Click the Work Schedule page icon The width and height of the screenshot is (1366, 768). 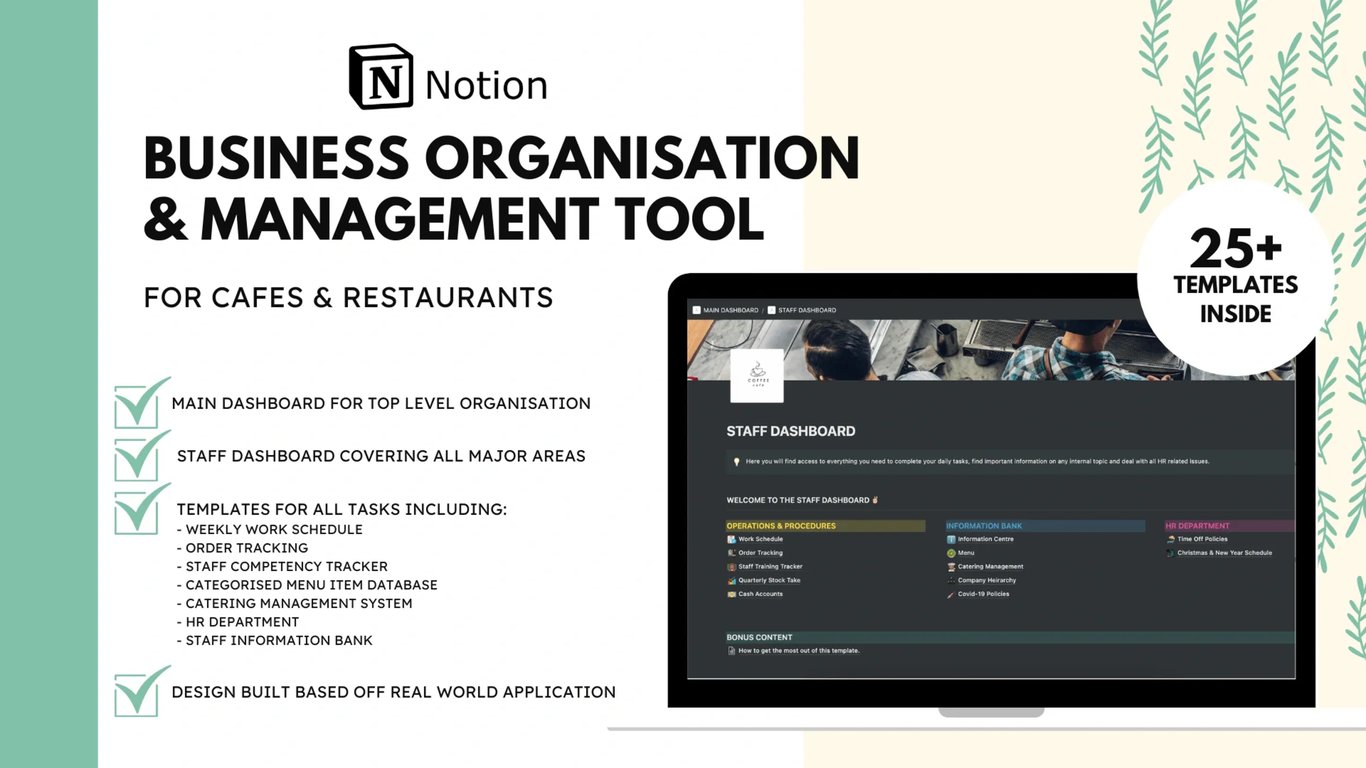pyautogui.click(x=731, y=539)
